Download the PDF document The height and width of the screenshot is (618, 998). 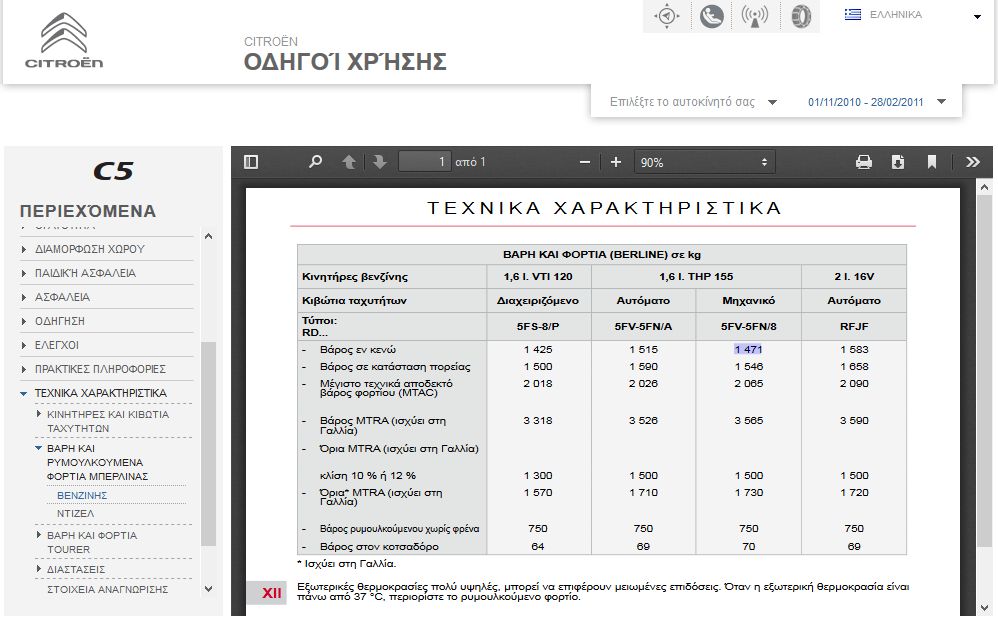[897, 162]
